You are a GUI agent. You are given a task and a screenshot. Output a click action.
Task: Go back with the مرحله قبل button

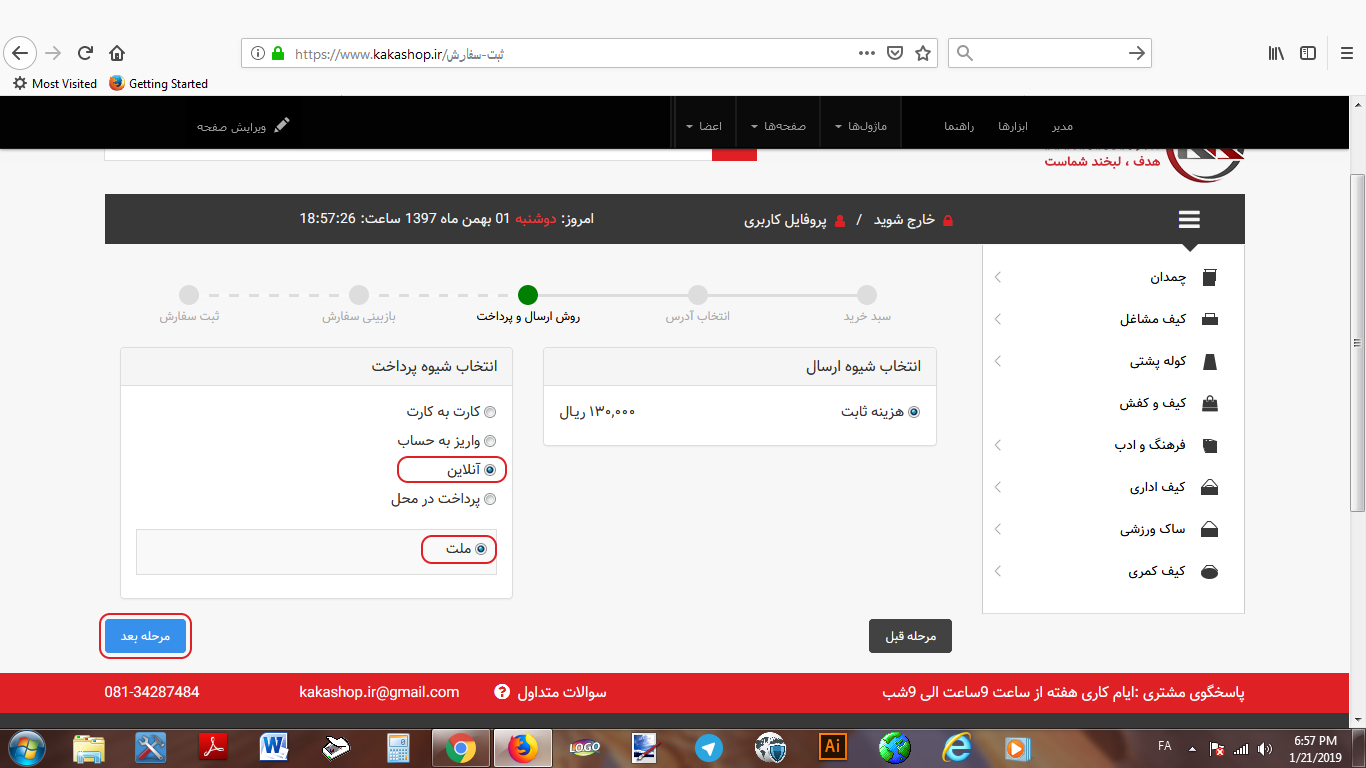click(910, 636)
